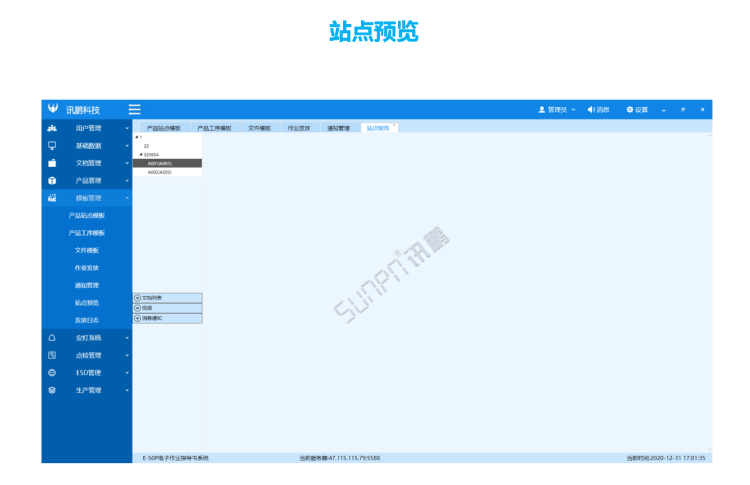The width and height of the screenshot is (750, 485).
Task: Click the 当前时间 2020-12-31 status text
Action: pyautogui.click(x=666, y=458)
